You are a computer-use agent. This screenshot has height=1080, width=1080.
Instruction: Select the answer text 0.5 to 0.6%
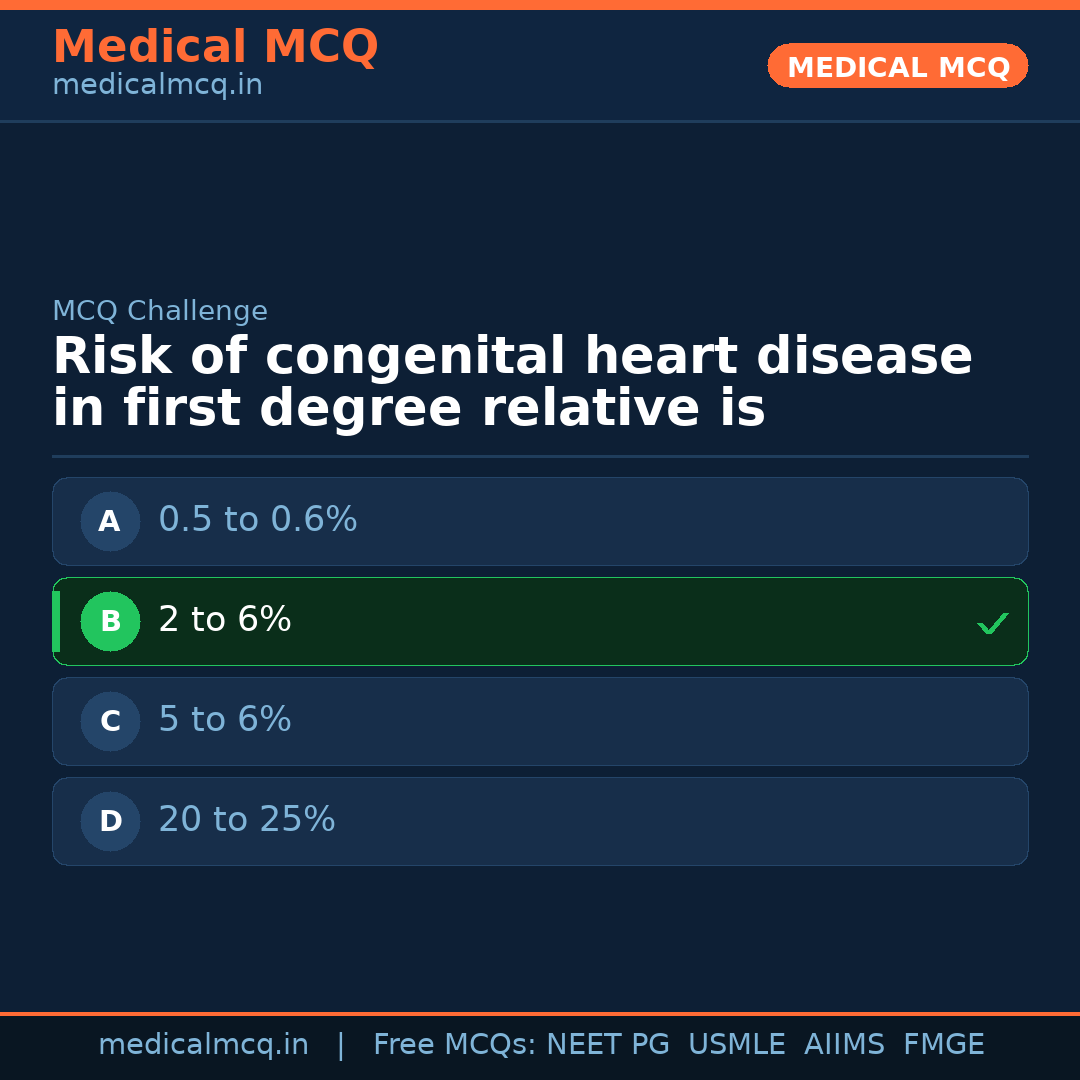coord(257,520)
